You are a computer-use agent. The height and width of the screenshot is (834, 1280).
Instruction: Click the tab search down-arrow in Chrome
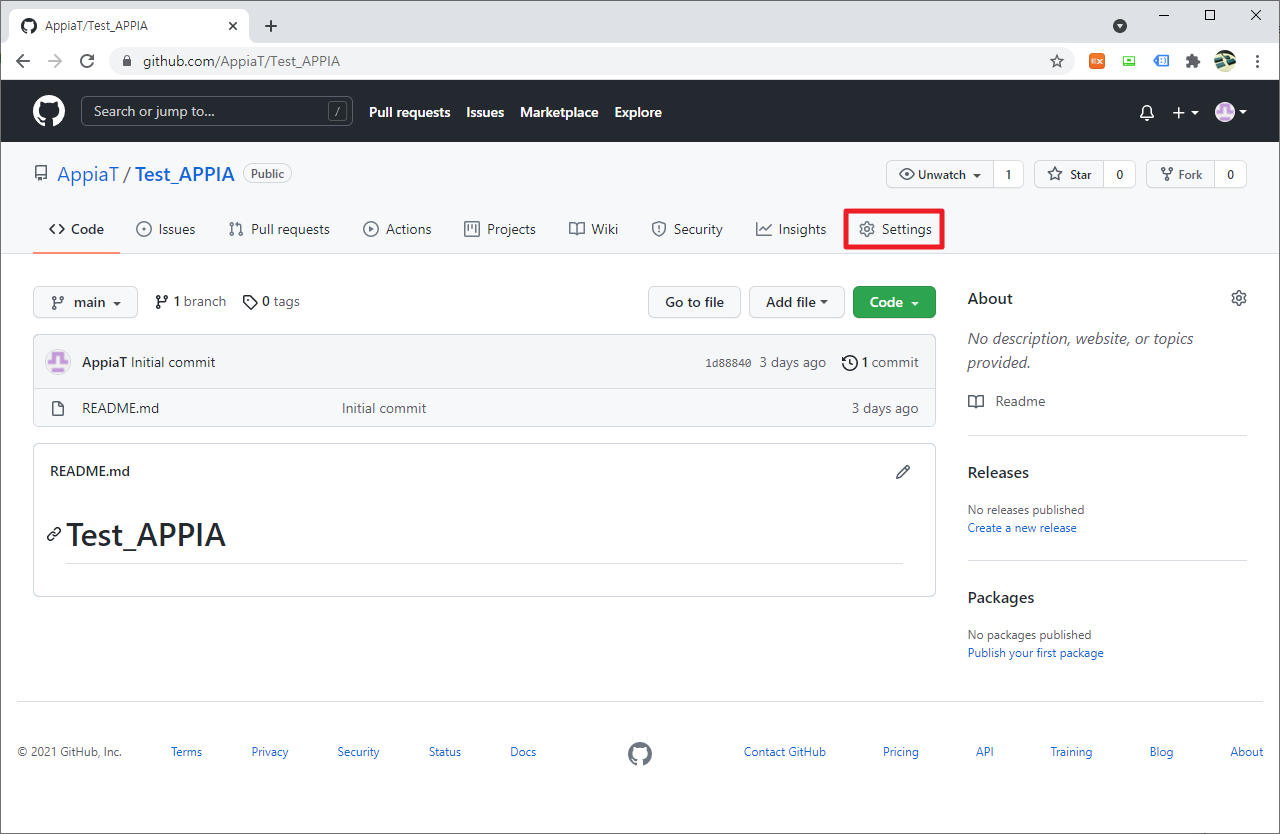pos(1120,26)
